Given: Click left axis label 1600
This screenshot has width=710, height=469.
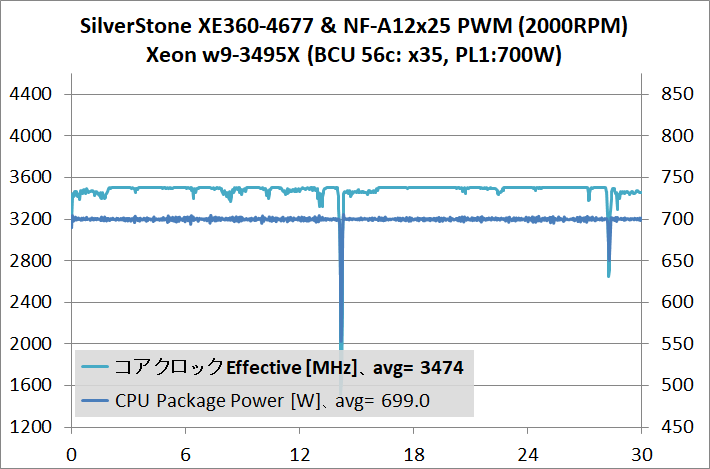Looking at the screenshot, I should [30, 385].
